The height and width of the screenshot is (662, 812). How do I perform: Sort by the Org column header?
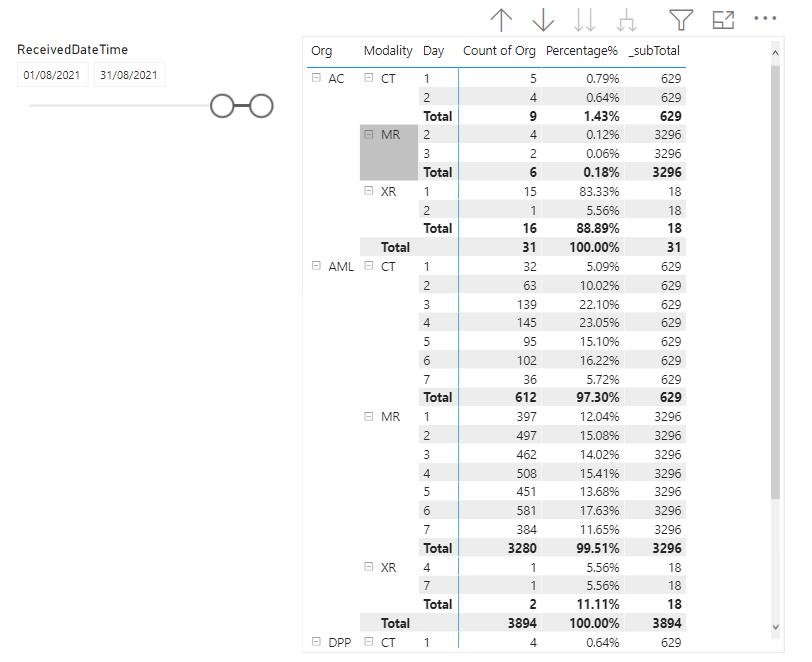tap(322, 51)
